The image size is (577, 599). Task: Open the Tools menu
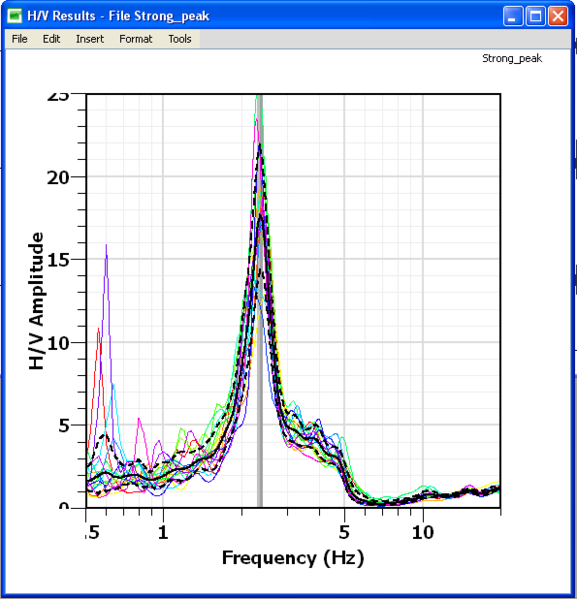click(x=180, y=39)
